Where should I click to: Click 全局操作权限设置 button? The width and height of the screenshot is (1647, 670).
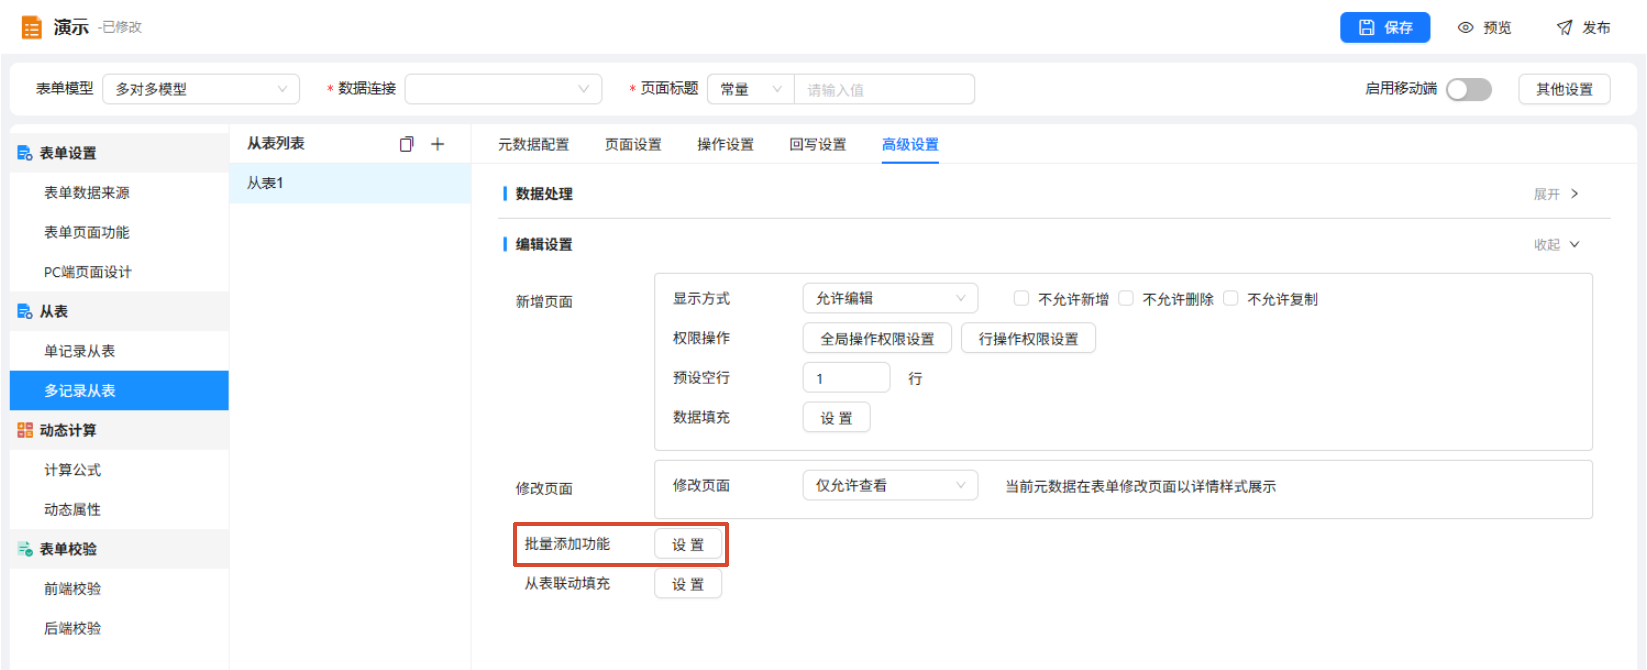point(877,339)
